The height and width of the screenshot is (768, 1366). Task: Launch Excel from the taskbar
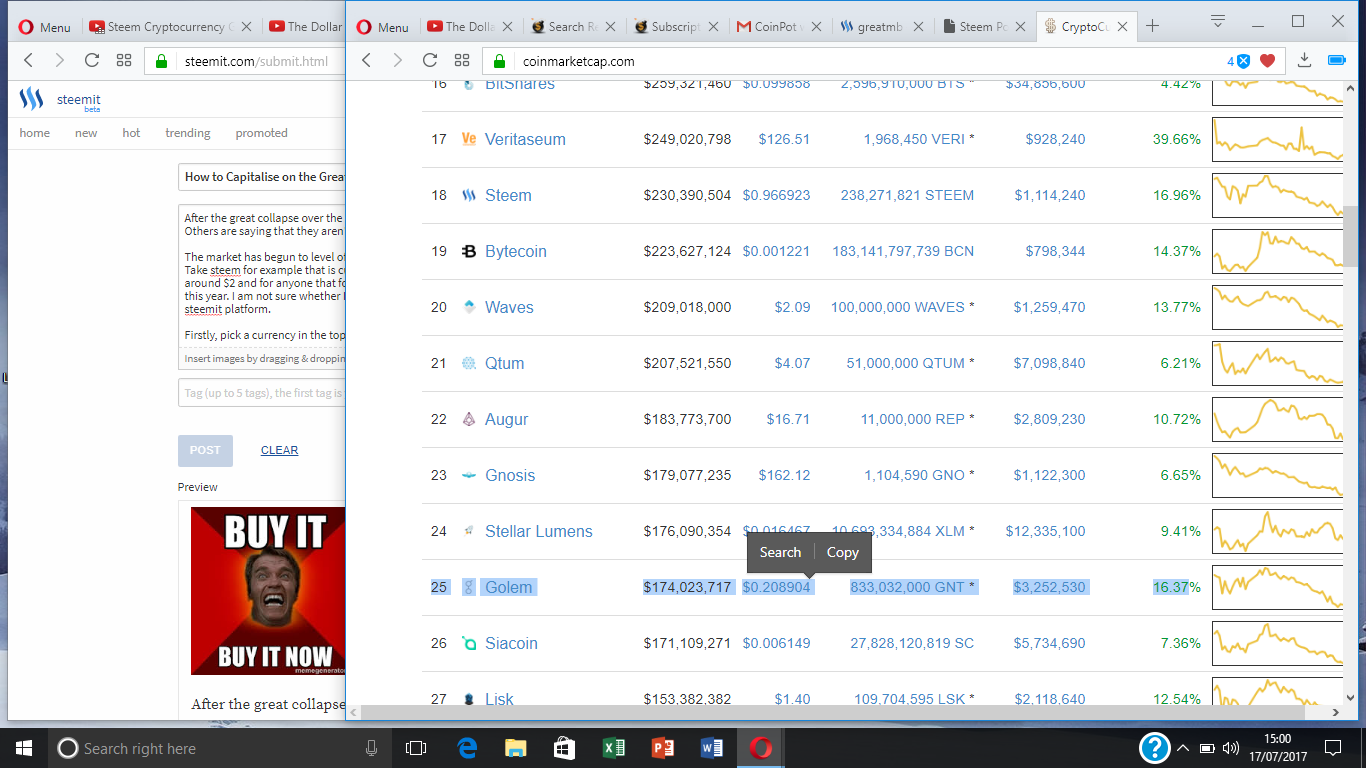tap(613, 748)
